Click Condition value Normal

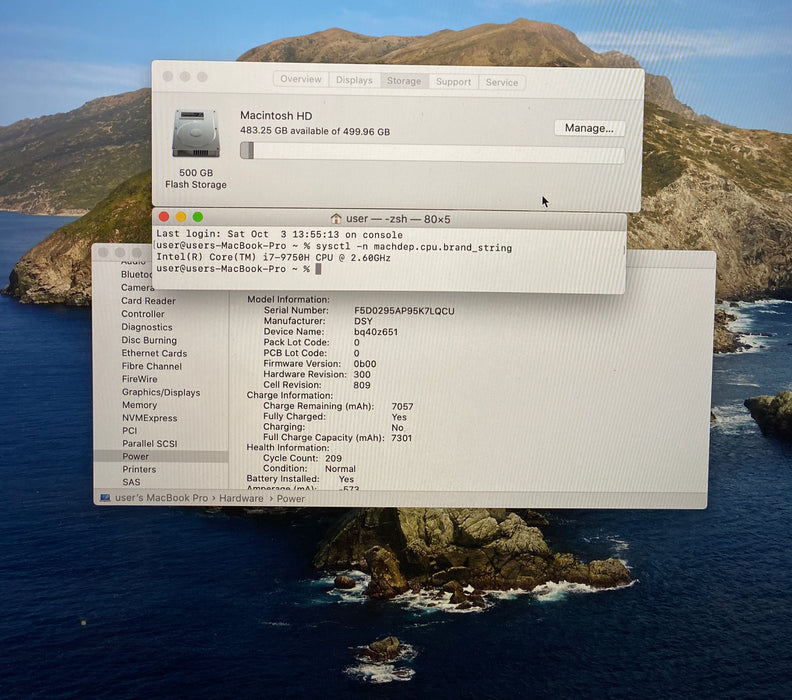(x=340, y=469)
